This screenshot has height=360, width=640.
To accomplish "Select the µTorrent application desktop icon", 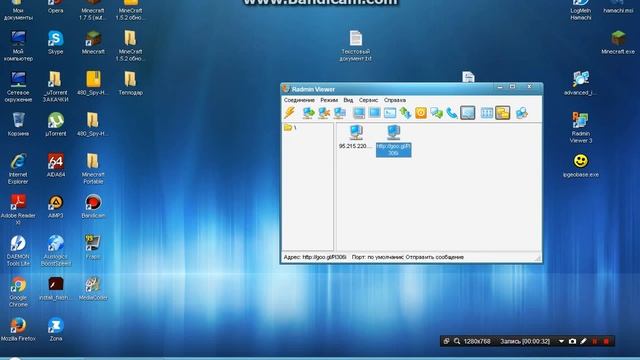I will 56,124.
